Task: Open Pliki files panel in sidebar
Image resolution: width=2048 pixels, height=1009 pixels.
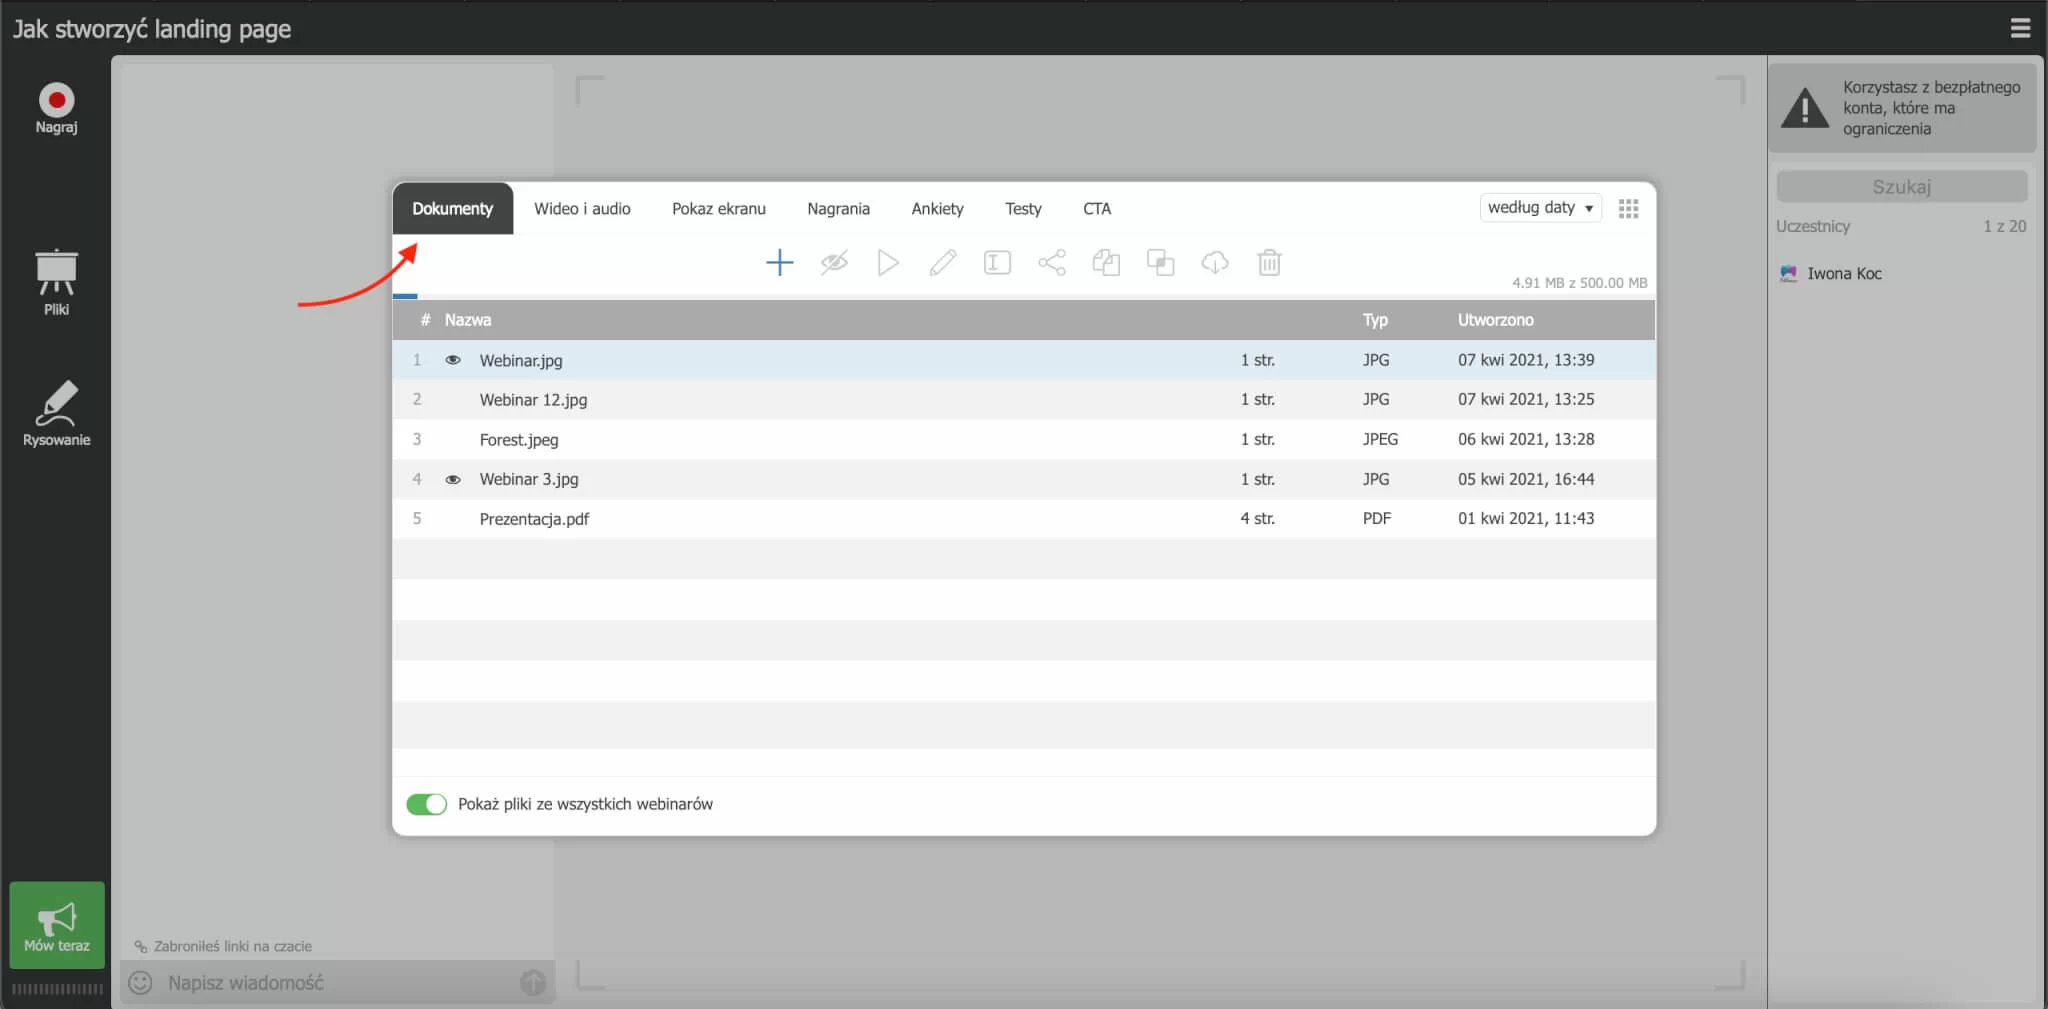Action: tap(57, 281)
